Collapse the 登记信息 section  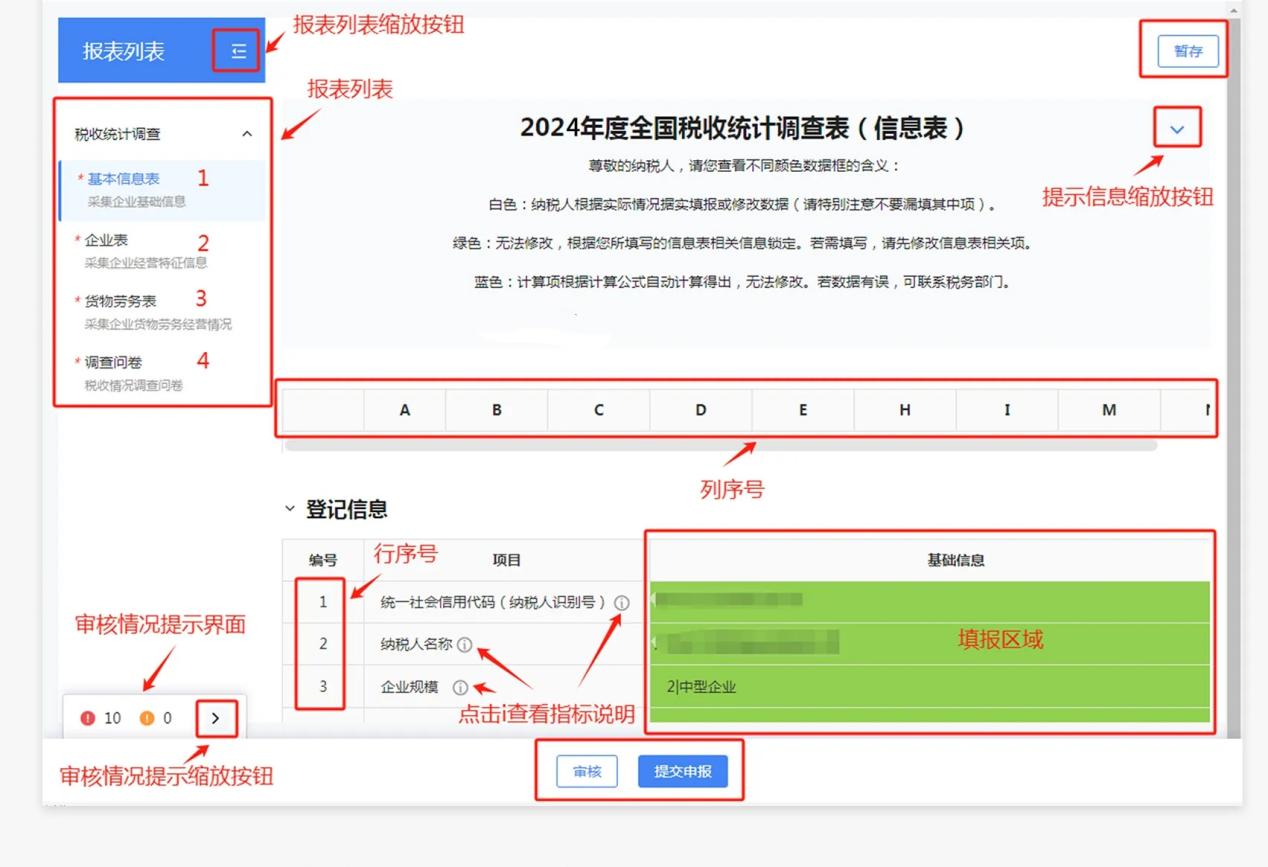coord(290,509)
